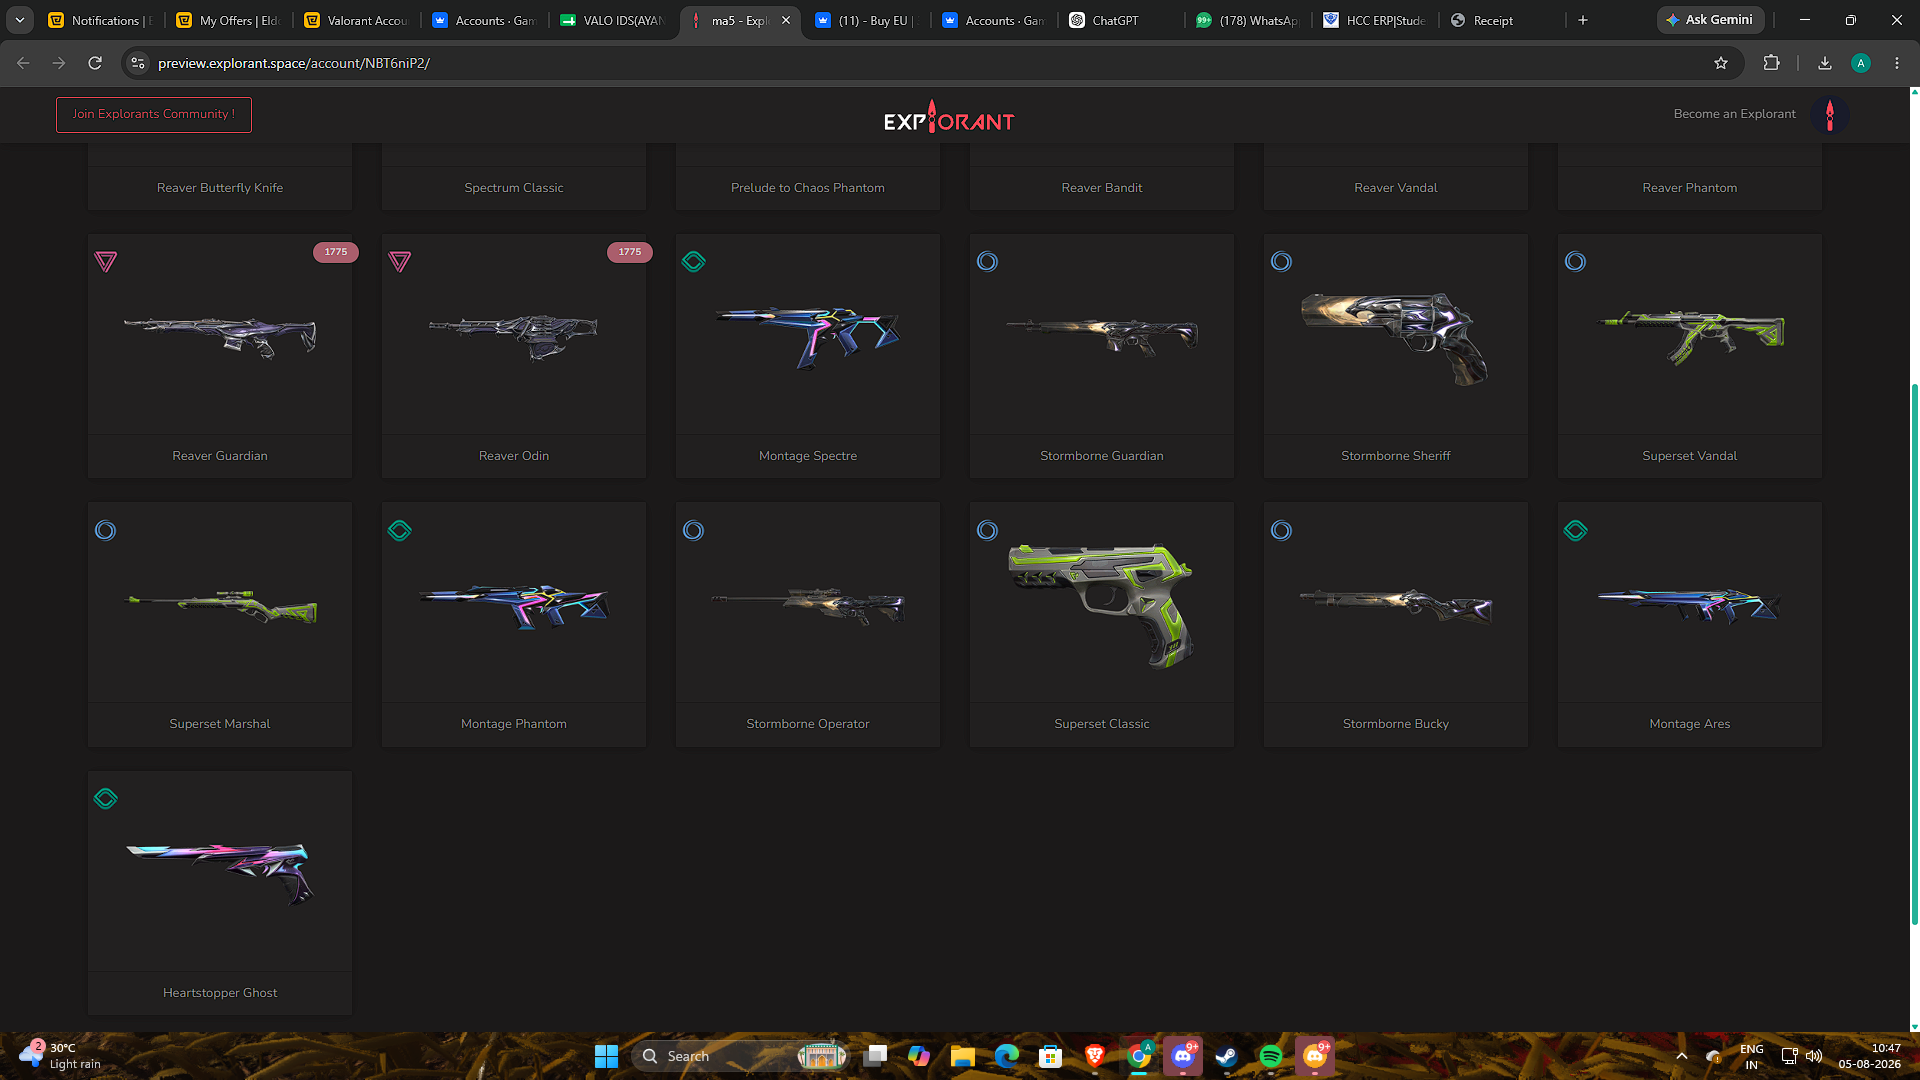Click Join Explorants Community button
Image resolution: width=1920 pixels, height=1080 pixels.
(x=154, y=114)
